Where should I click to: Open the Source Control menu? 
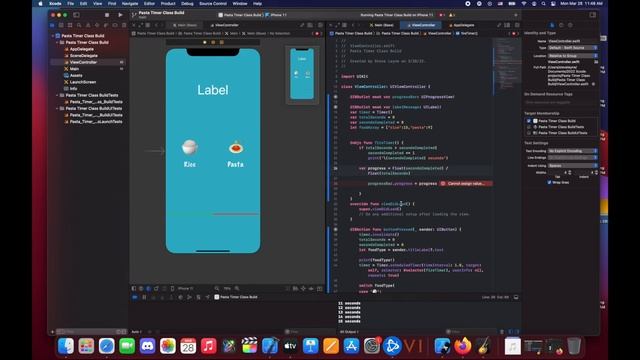pos(213,4)
